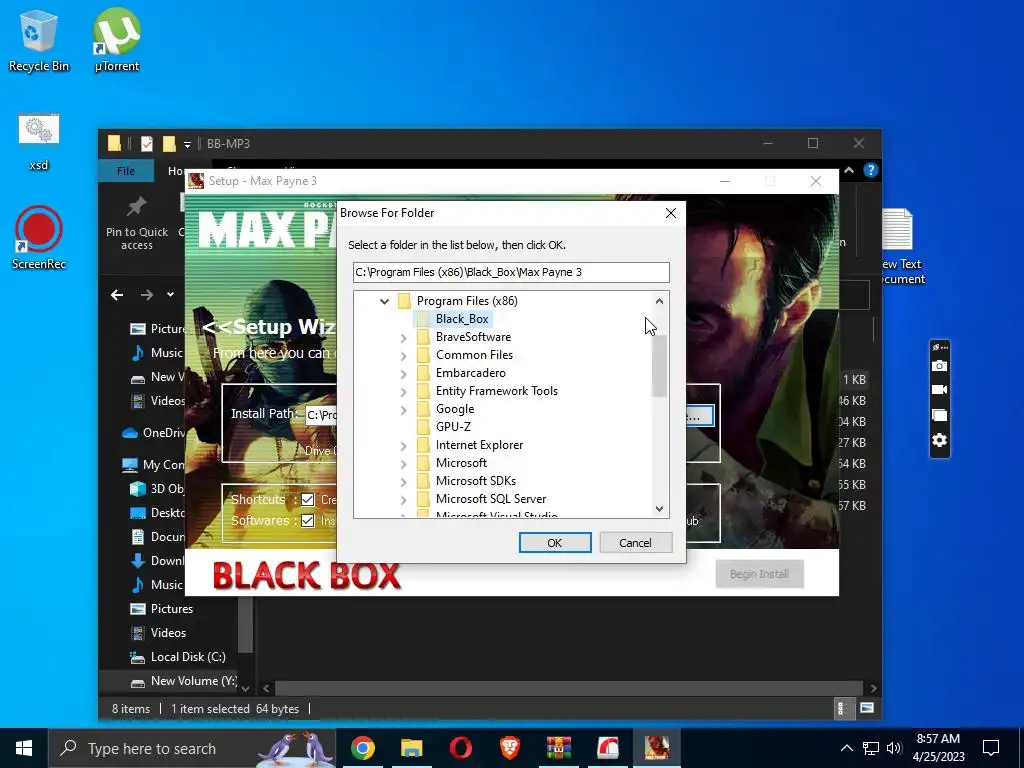The height and width of the screenshot is (768, 1024).
Task: Expand the Microsoft folder node
Action: pyautogui.click(x=404, y=463)
